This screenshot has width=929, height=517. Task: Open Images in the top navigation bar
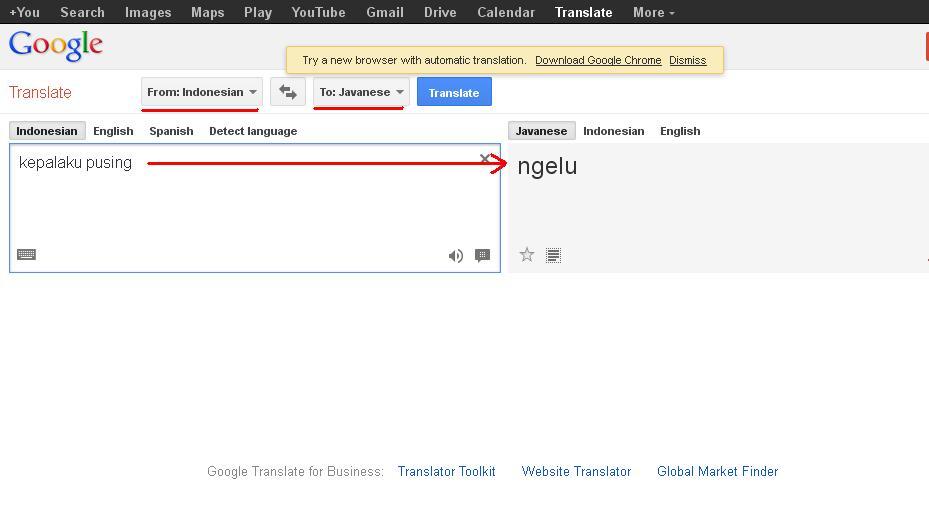coord(148,12)
